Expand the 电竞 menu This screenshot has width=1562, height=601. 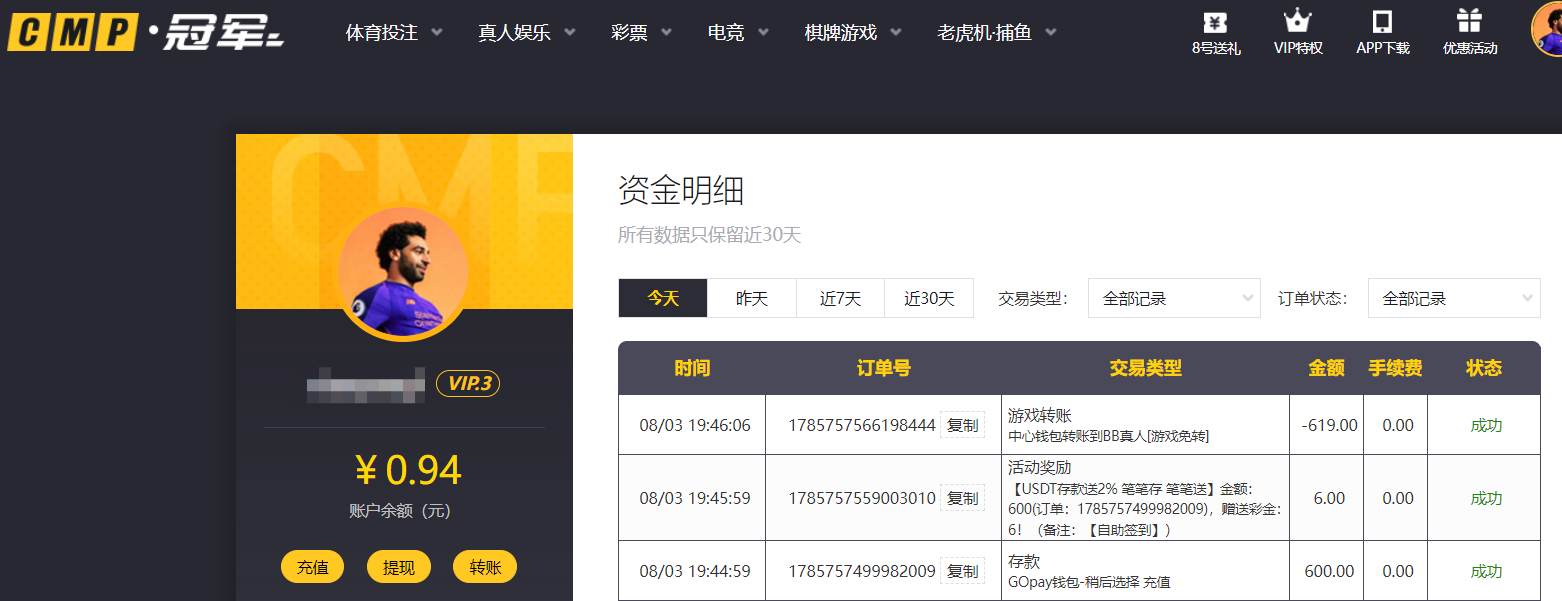coord(738,32)
